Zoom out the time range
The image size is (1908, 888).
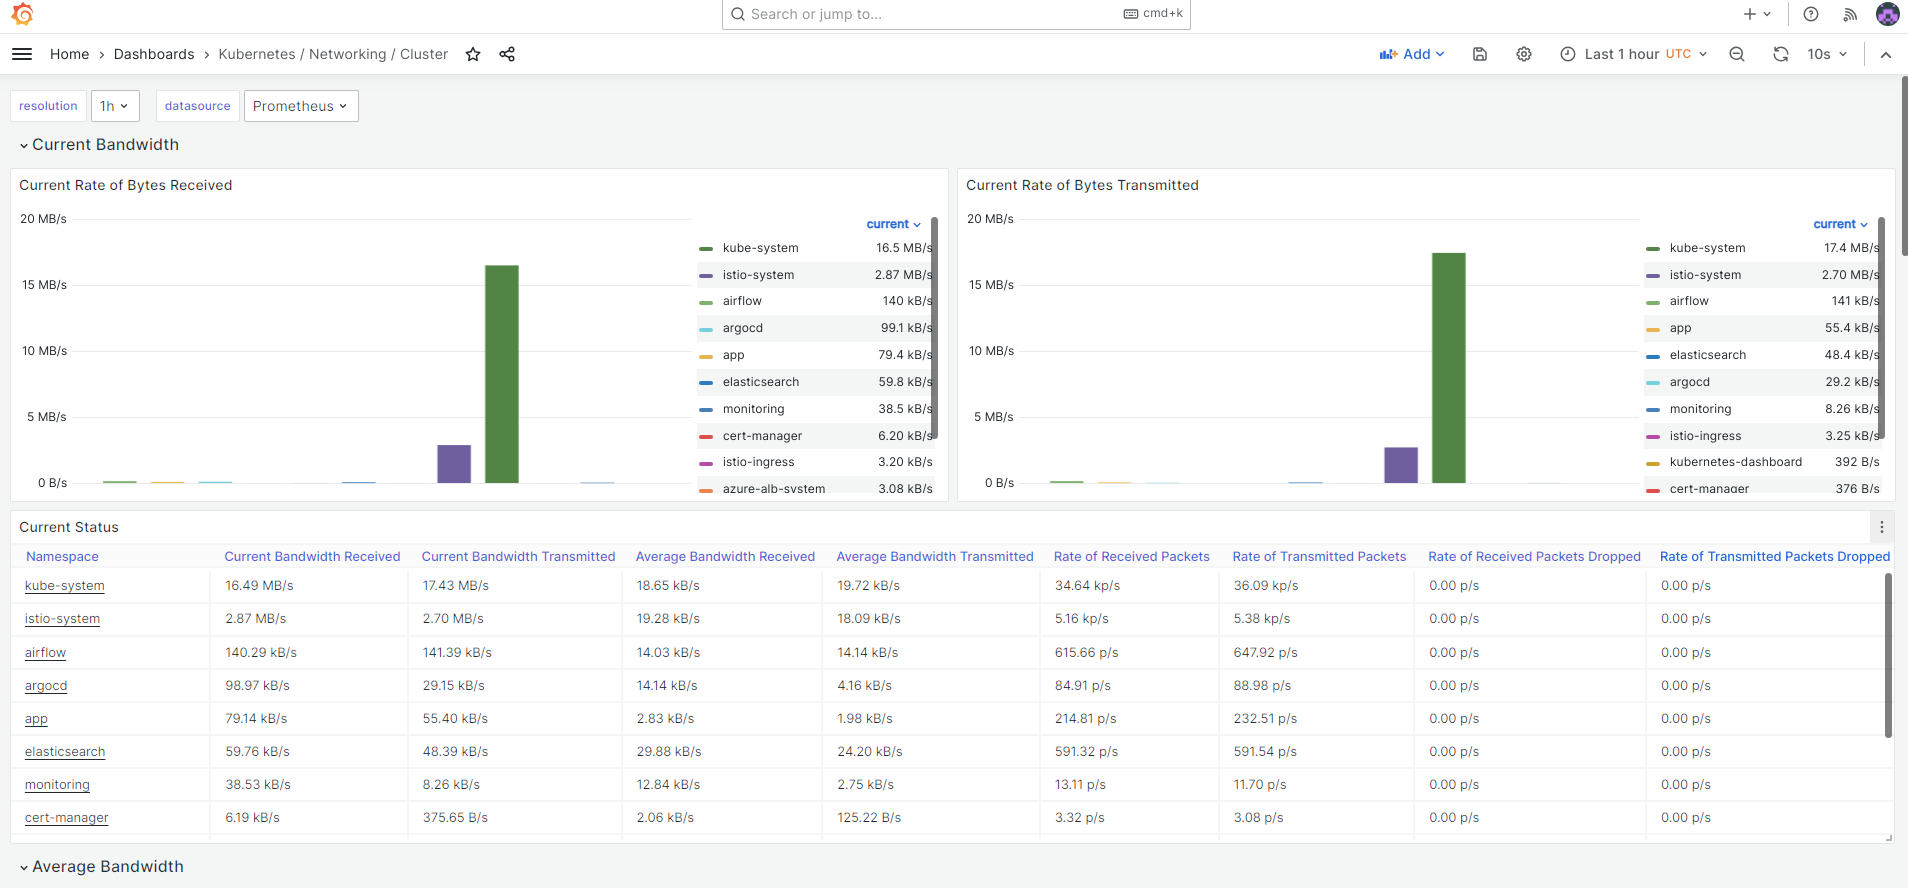[x=1737, y=54]
